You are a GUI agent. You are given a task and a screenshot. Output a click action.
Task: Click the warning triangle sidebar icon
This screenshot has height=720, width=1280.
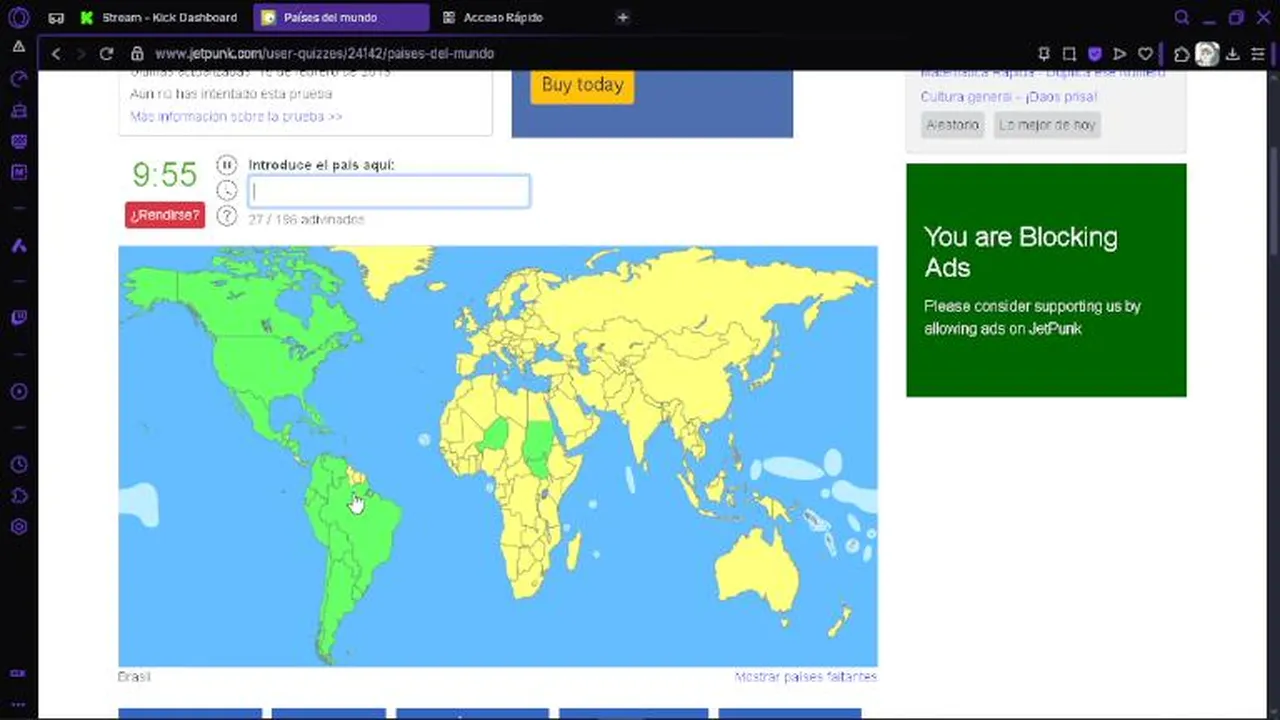(x=19, y=47)
